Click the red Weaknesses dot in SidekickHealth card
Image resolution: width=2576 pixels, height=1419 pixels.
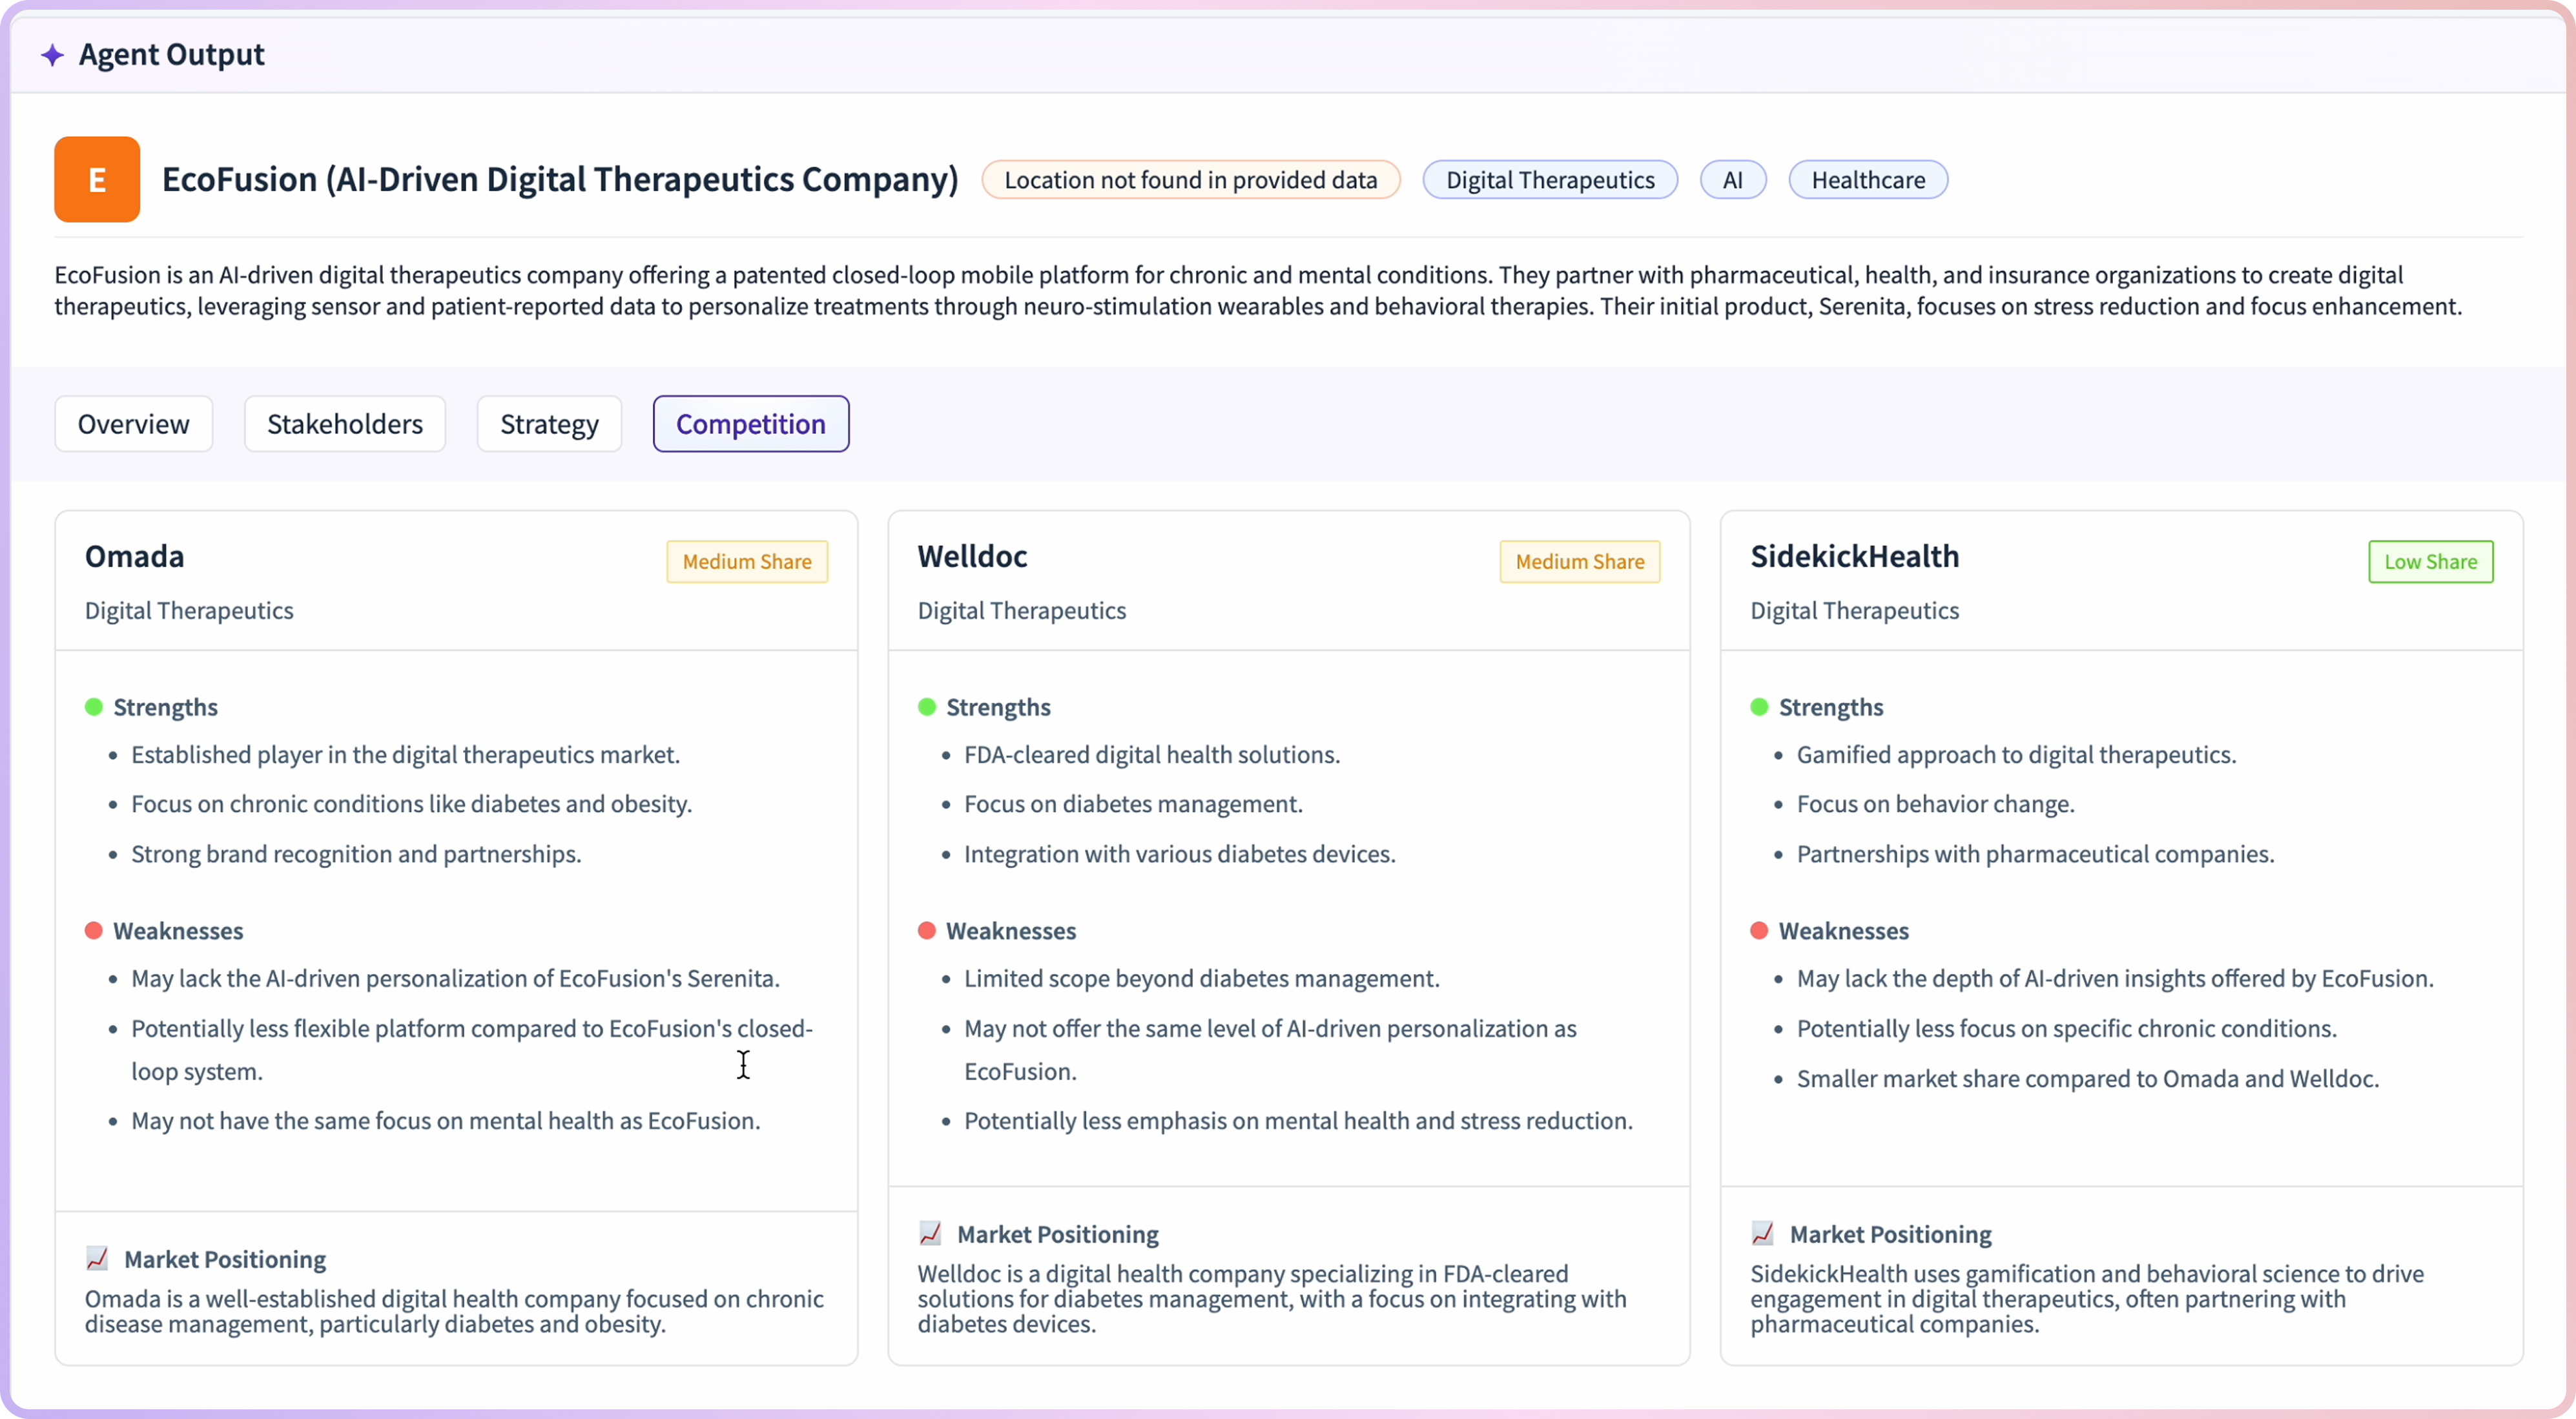click(1759, 931)
